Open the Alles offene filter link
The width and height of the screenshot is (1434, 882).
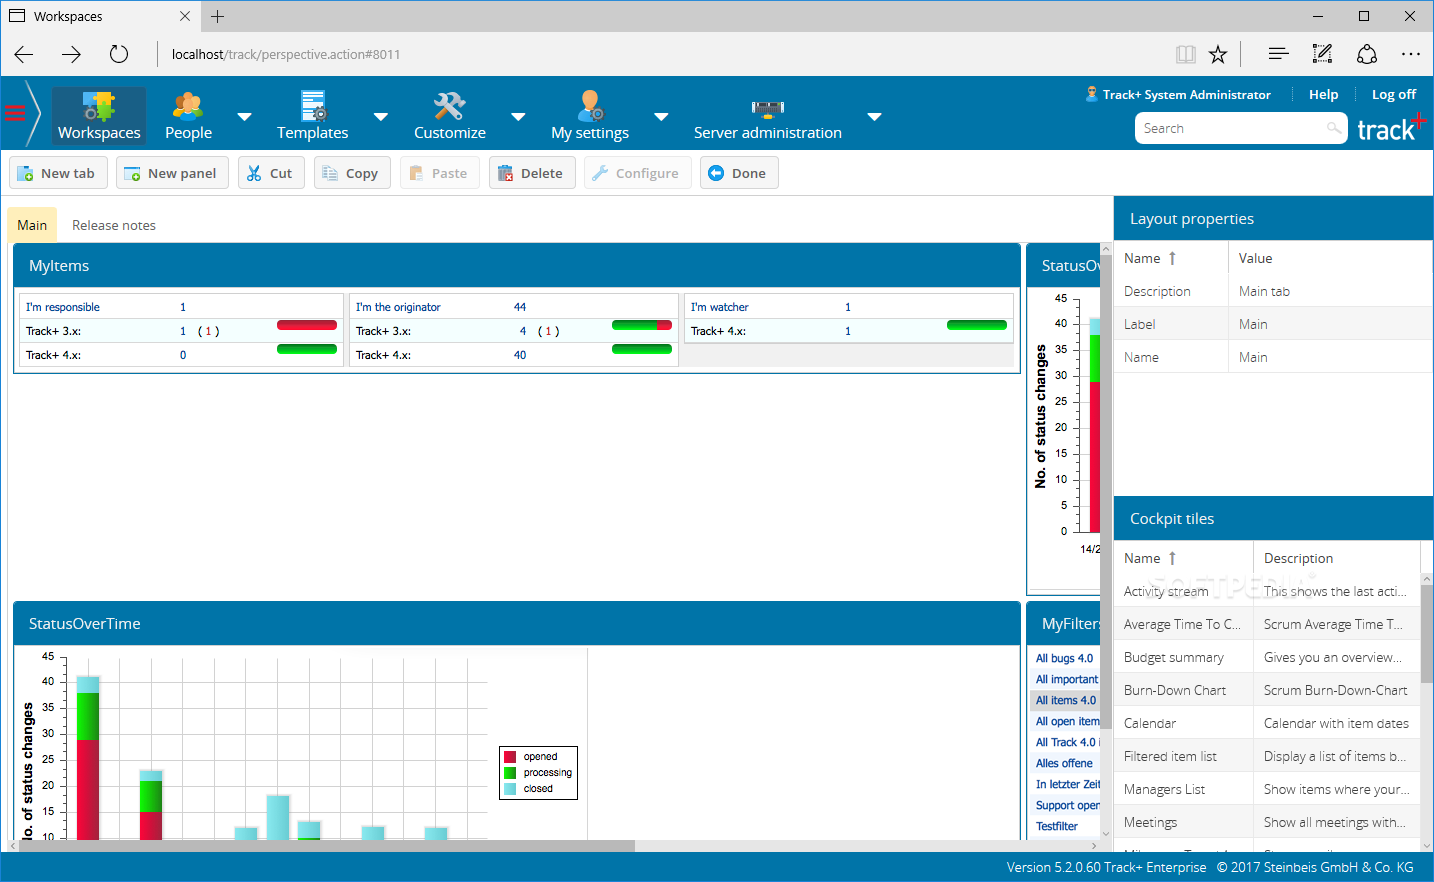[x=1064, y=763]
